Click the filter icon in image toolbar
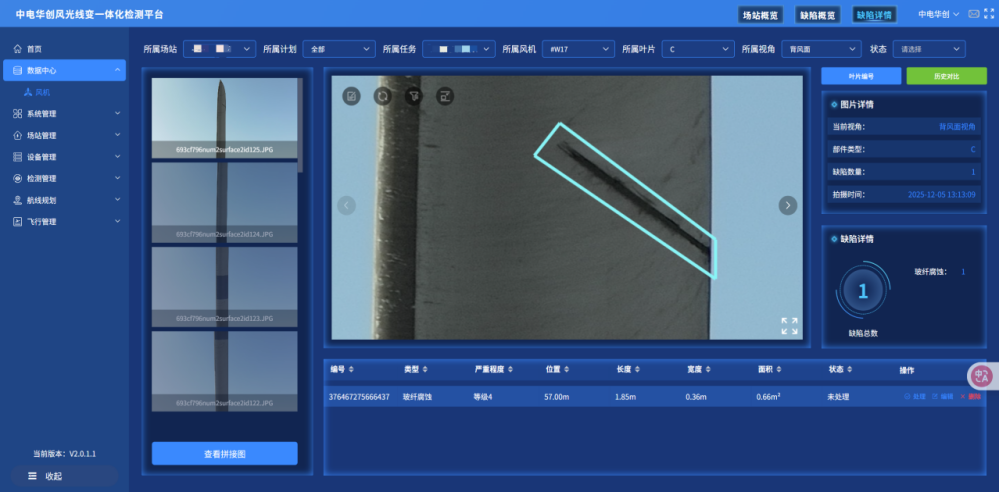 click(x=414, y=96)
